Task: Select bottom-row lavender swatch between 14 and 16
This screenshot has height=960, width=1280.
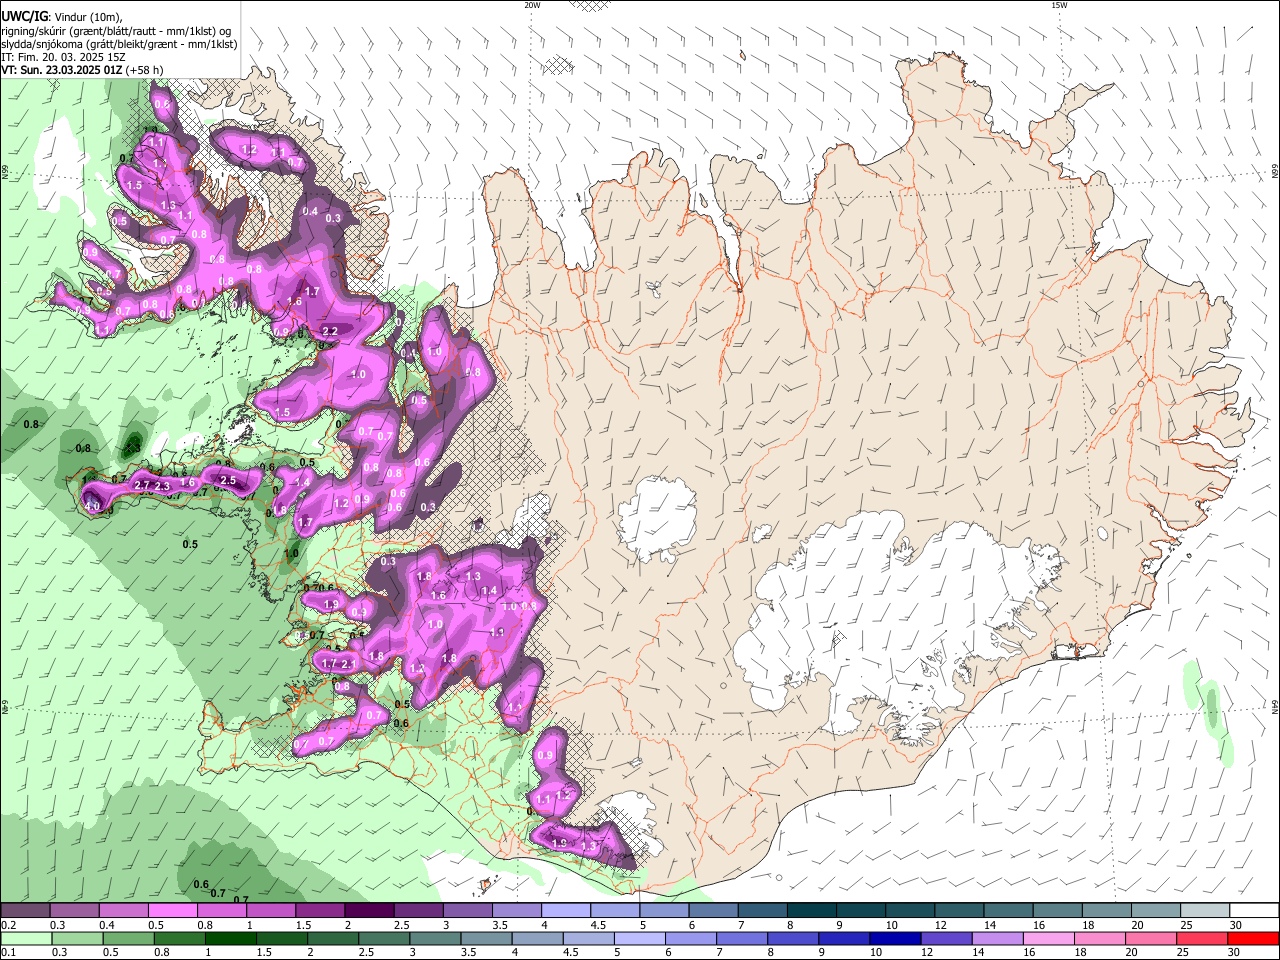Action: click(997, 939)
